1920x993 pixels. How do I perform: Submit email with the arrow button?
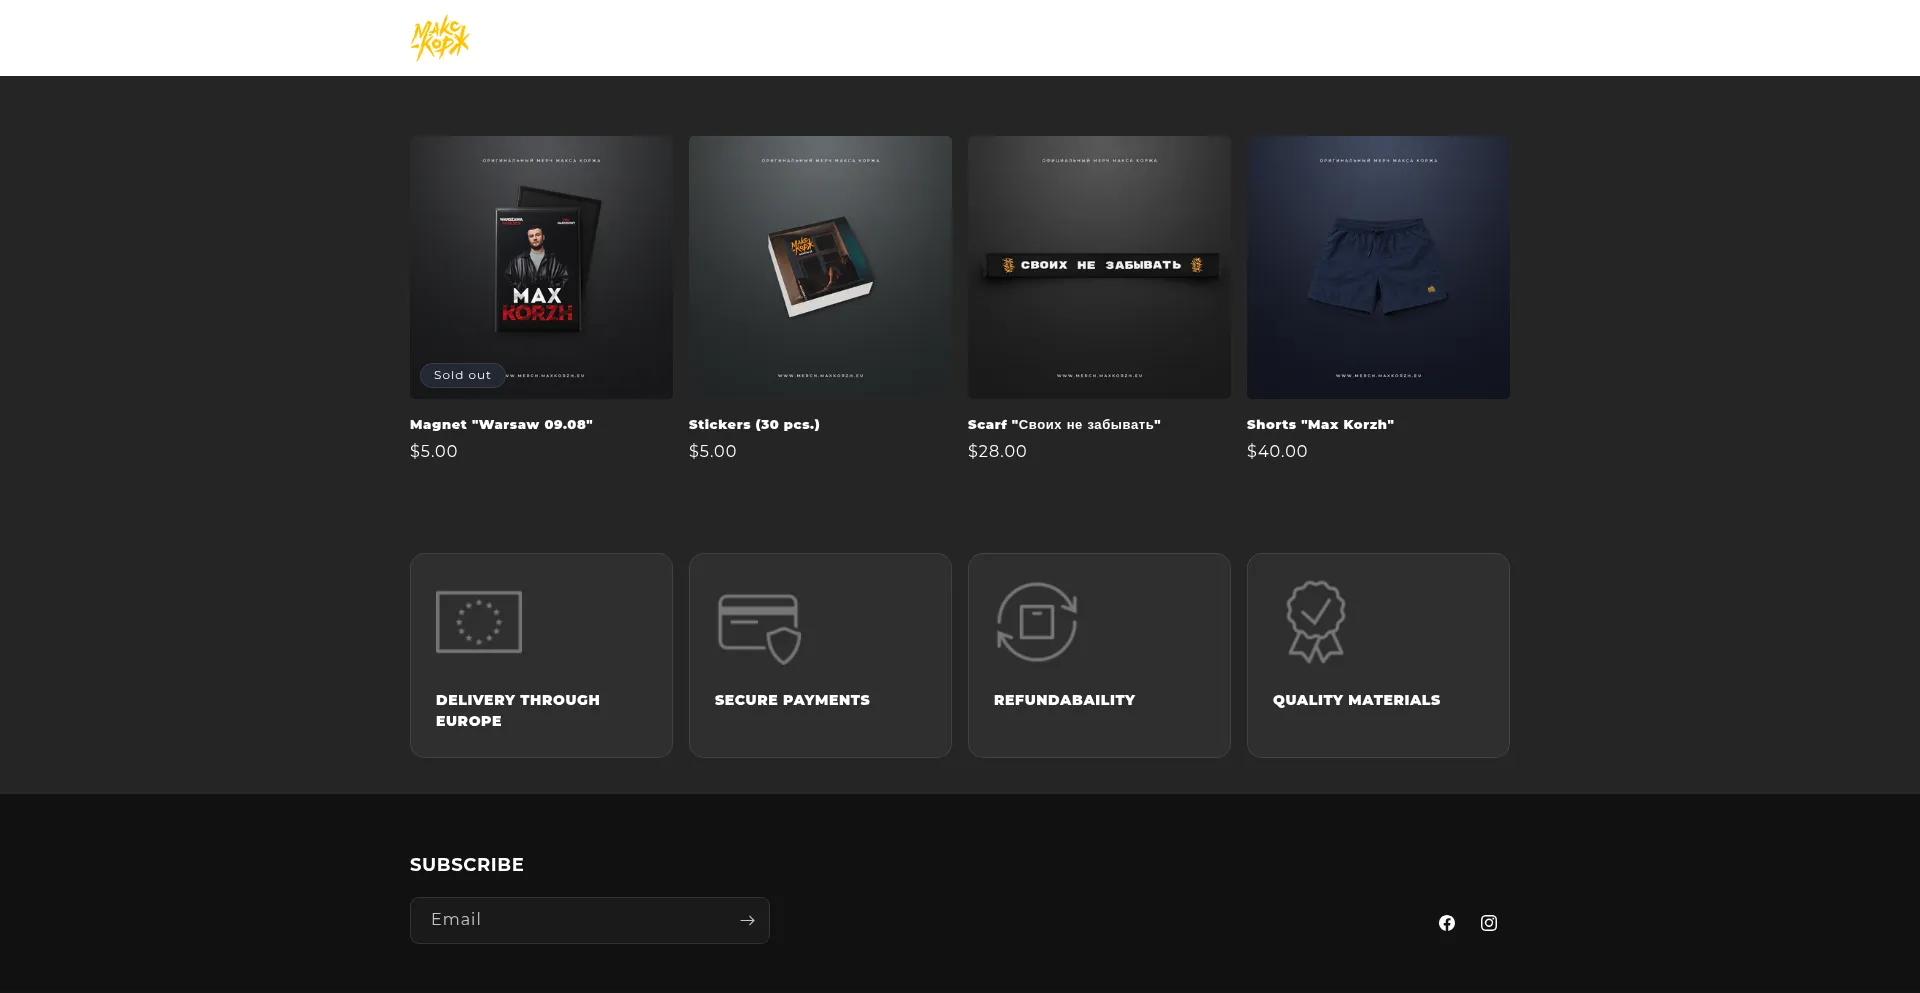pos(747,920)
